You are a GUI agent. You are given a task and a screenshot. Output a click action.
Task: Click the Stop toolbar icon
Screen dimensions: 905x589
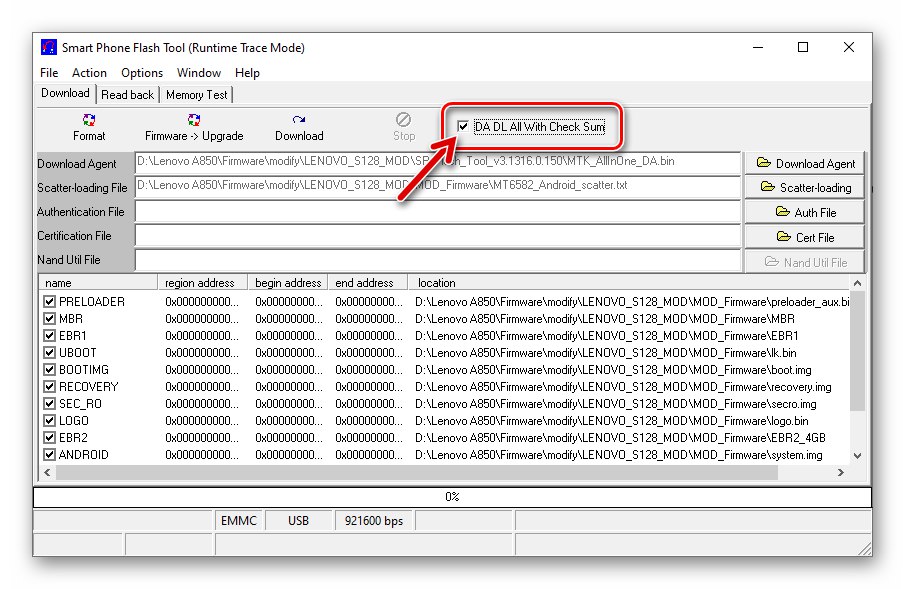click(x=403, y=120)
